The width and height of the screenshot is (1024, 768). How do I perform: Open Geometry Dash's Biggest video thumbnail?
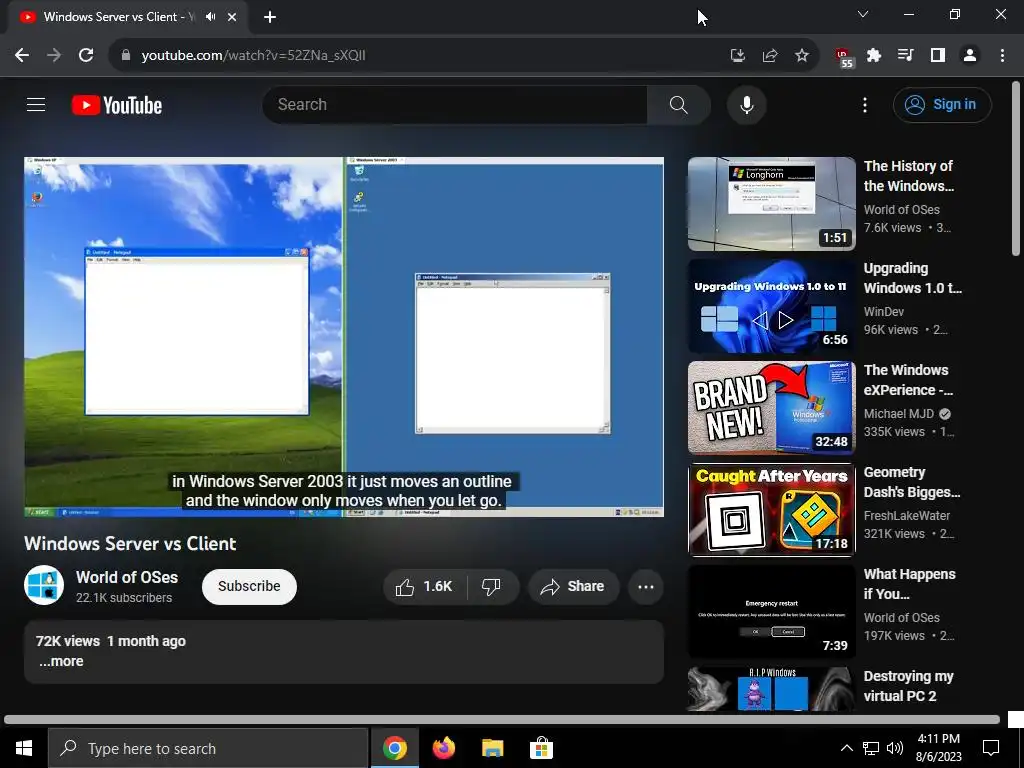click(771, 509)
